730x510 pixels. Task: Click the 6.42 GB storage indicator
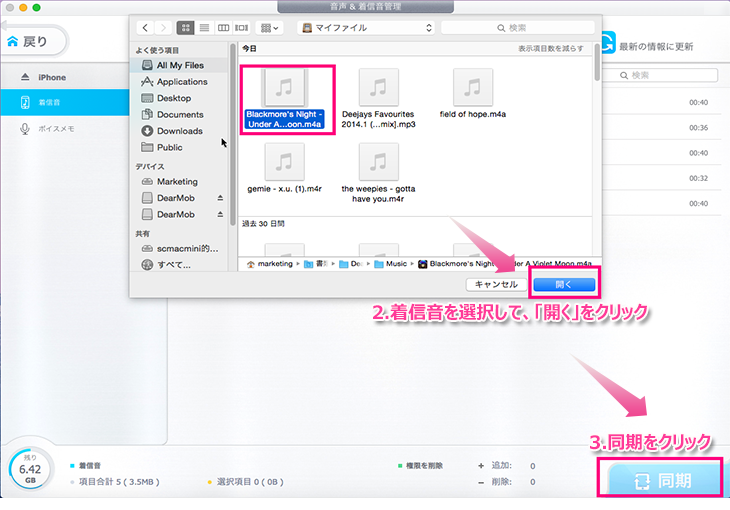(30, 469)
